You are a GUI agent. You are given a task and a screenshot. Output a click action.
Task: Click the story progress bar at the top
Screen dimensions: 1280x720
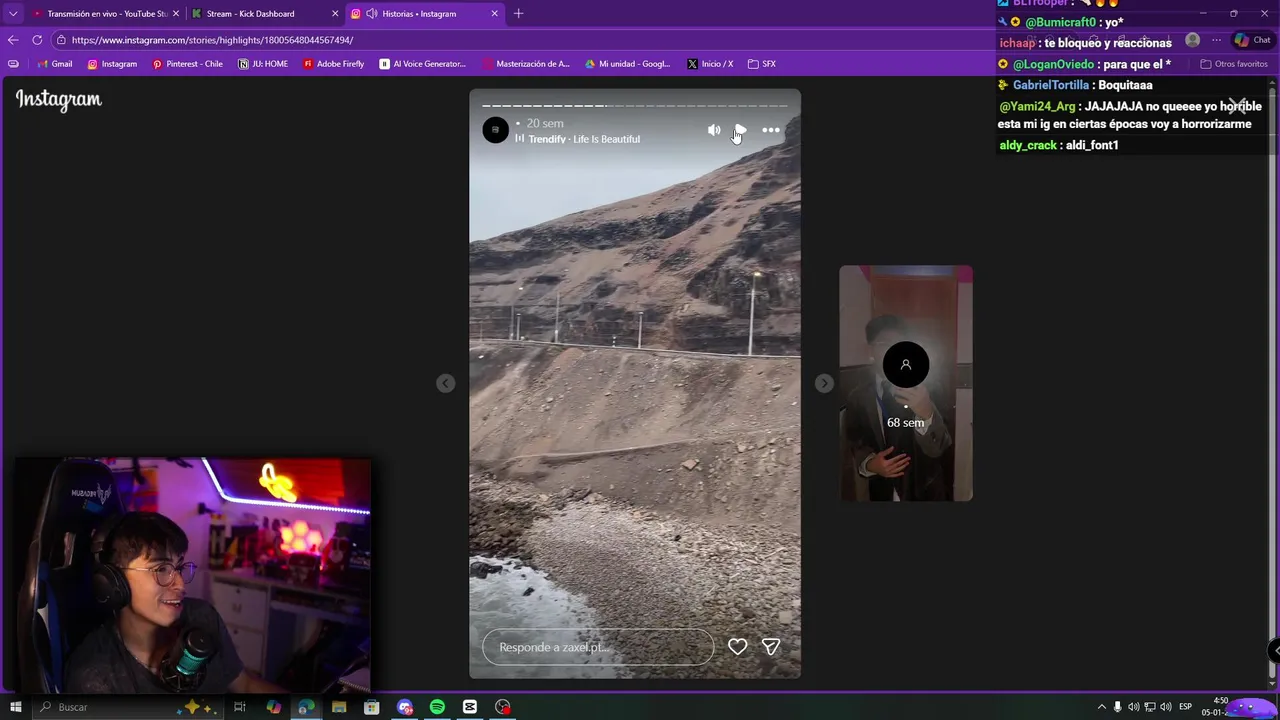click(635, 105)
